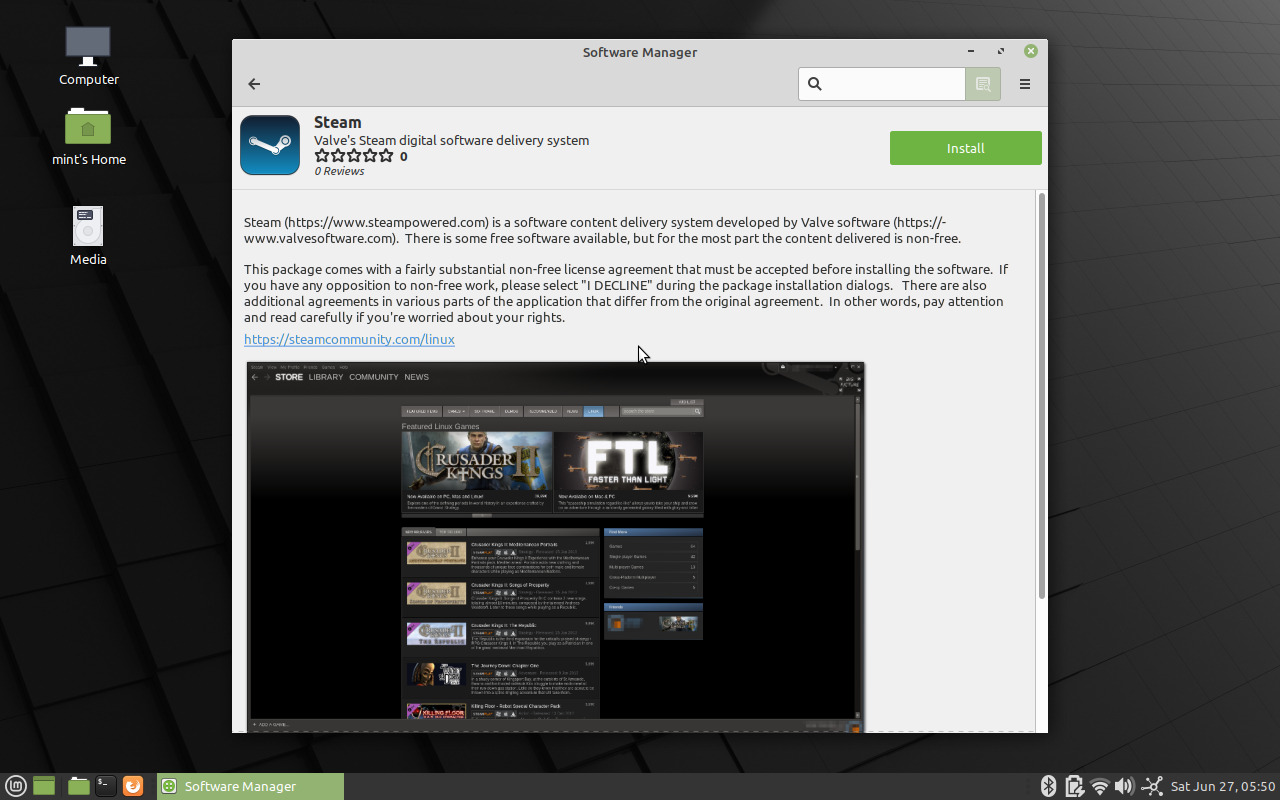
Task: Click the Software Manager vertical scrollbar
Action: (1041, 395)
